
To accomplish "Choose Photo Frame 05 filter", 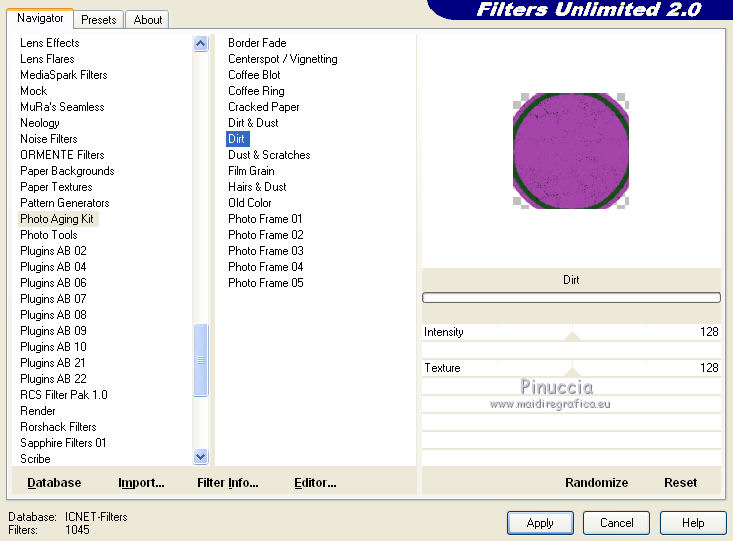I will pyautogui.click(x=266, y=283).
